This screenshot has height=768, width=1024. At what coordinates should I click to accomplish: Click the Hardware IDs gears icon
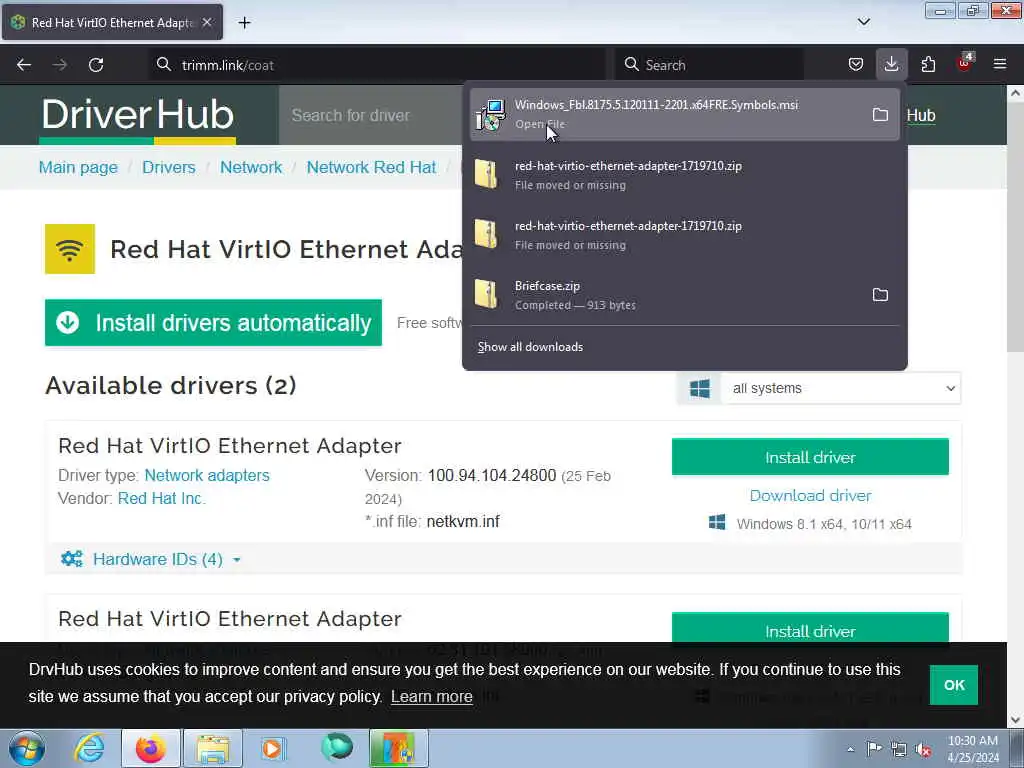click(72, 559)
